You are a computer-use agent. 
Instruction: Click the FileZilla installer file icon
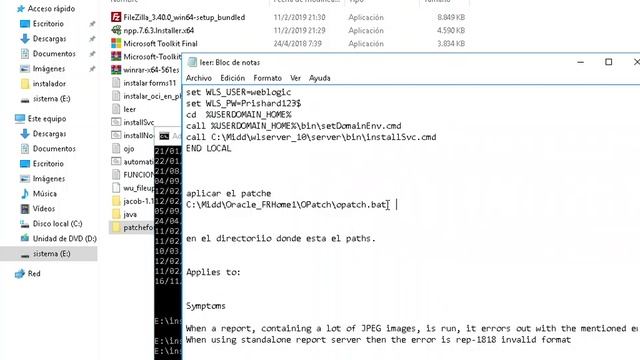tap(116, 17)
